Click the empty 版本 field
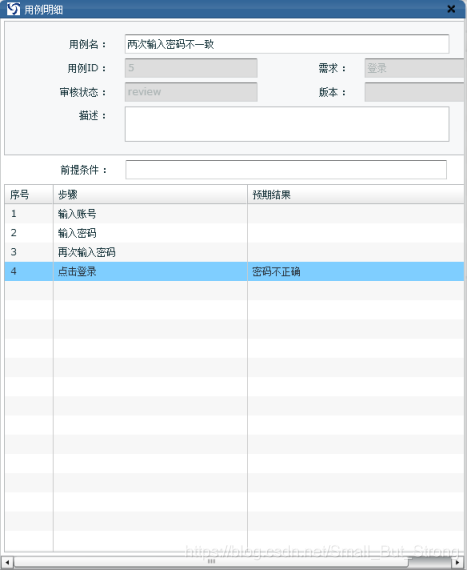This screenshot has height=570, width=468. coord(415,92)
